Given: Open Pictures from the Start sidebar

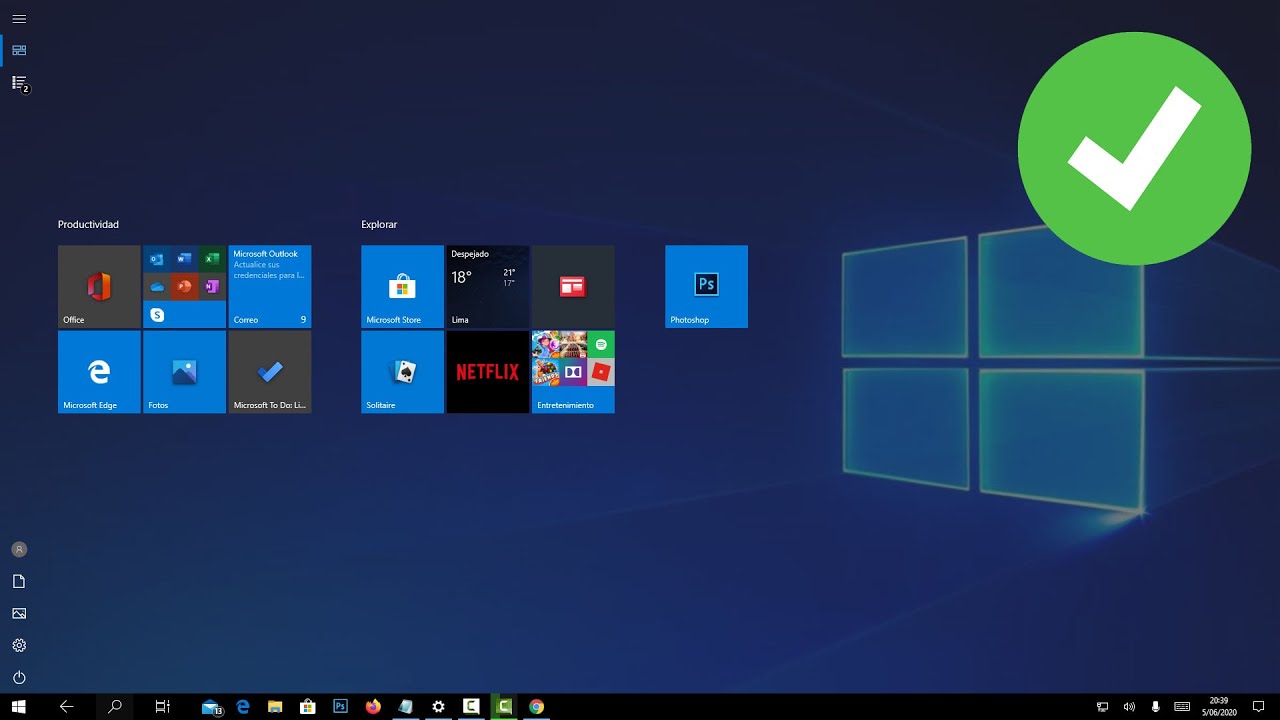Looking at the screenshot, I should click(x=19, y=613).
